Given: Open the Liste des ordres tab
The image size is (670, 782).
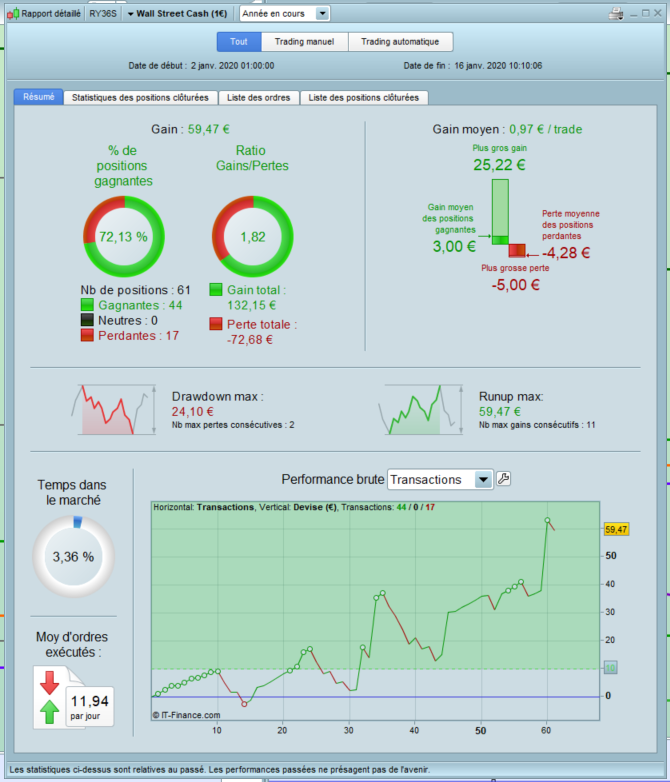Looking at the screenshot, I should (258, 98).
